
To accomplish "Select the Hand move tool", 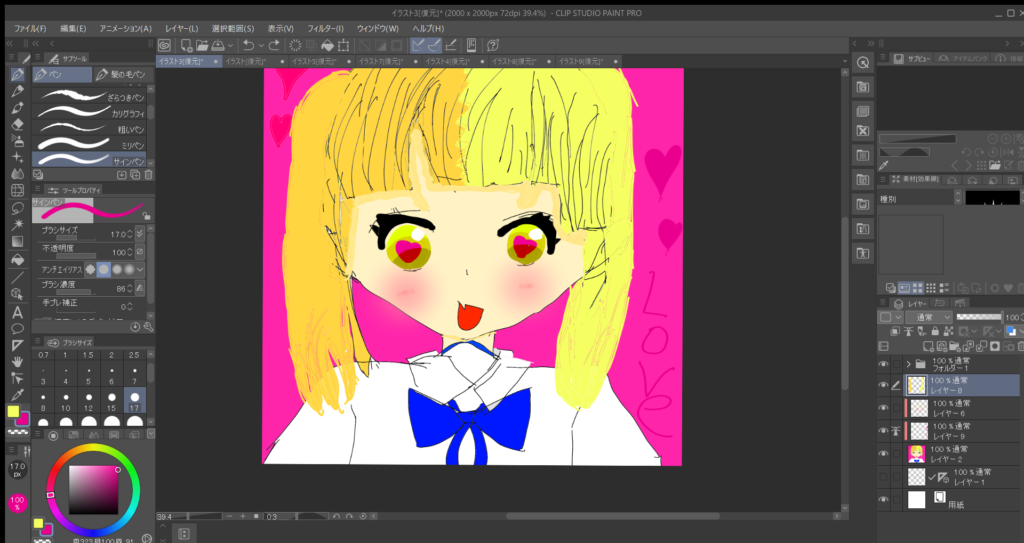I will click(x=18, y=361).
